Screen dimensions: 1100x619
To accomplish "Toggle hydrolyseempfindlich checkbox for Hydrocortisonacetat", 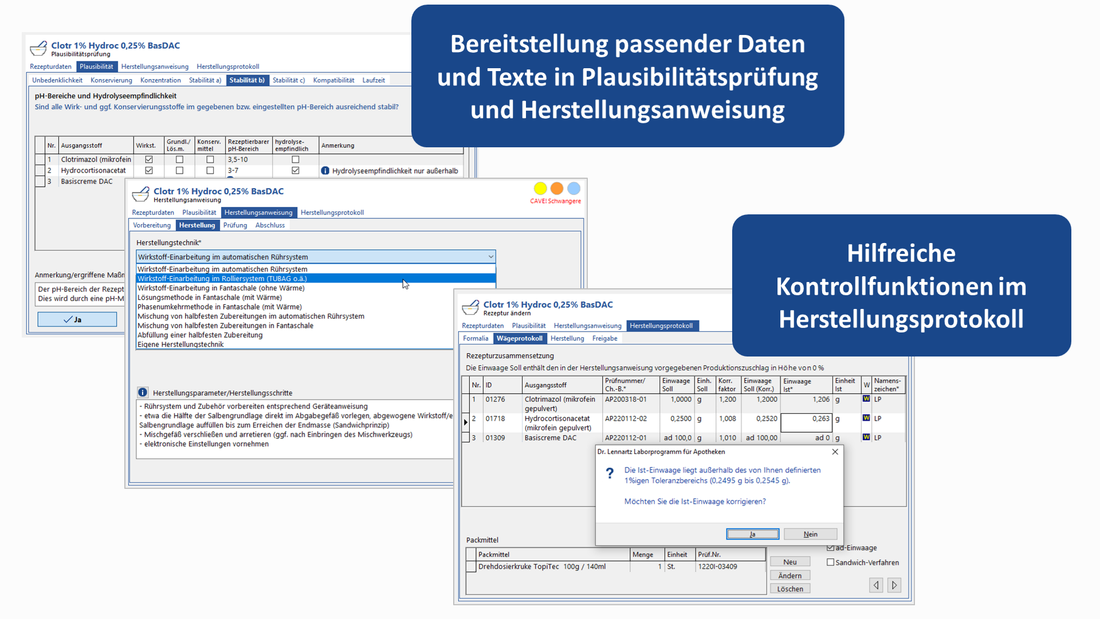I will 295,171.
